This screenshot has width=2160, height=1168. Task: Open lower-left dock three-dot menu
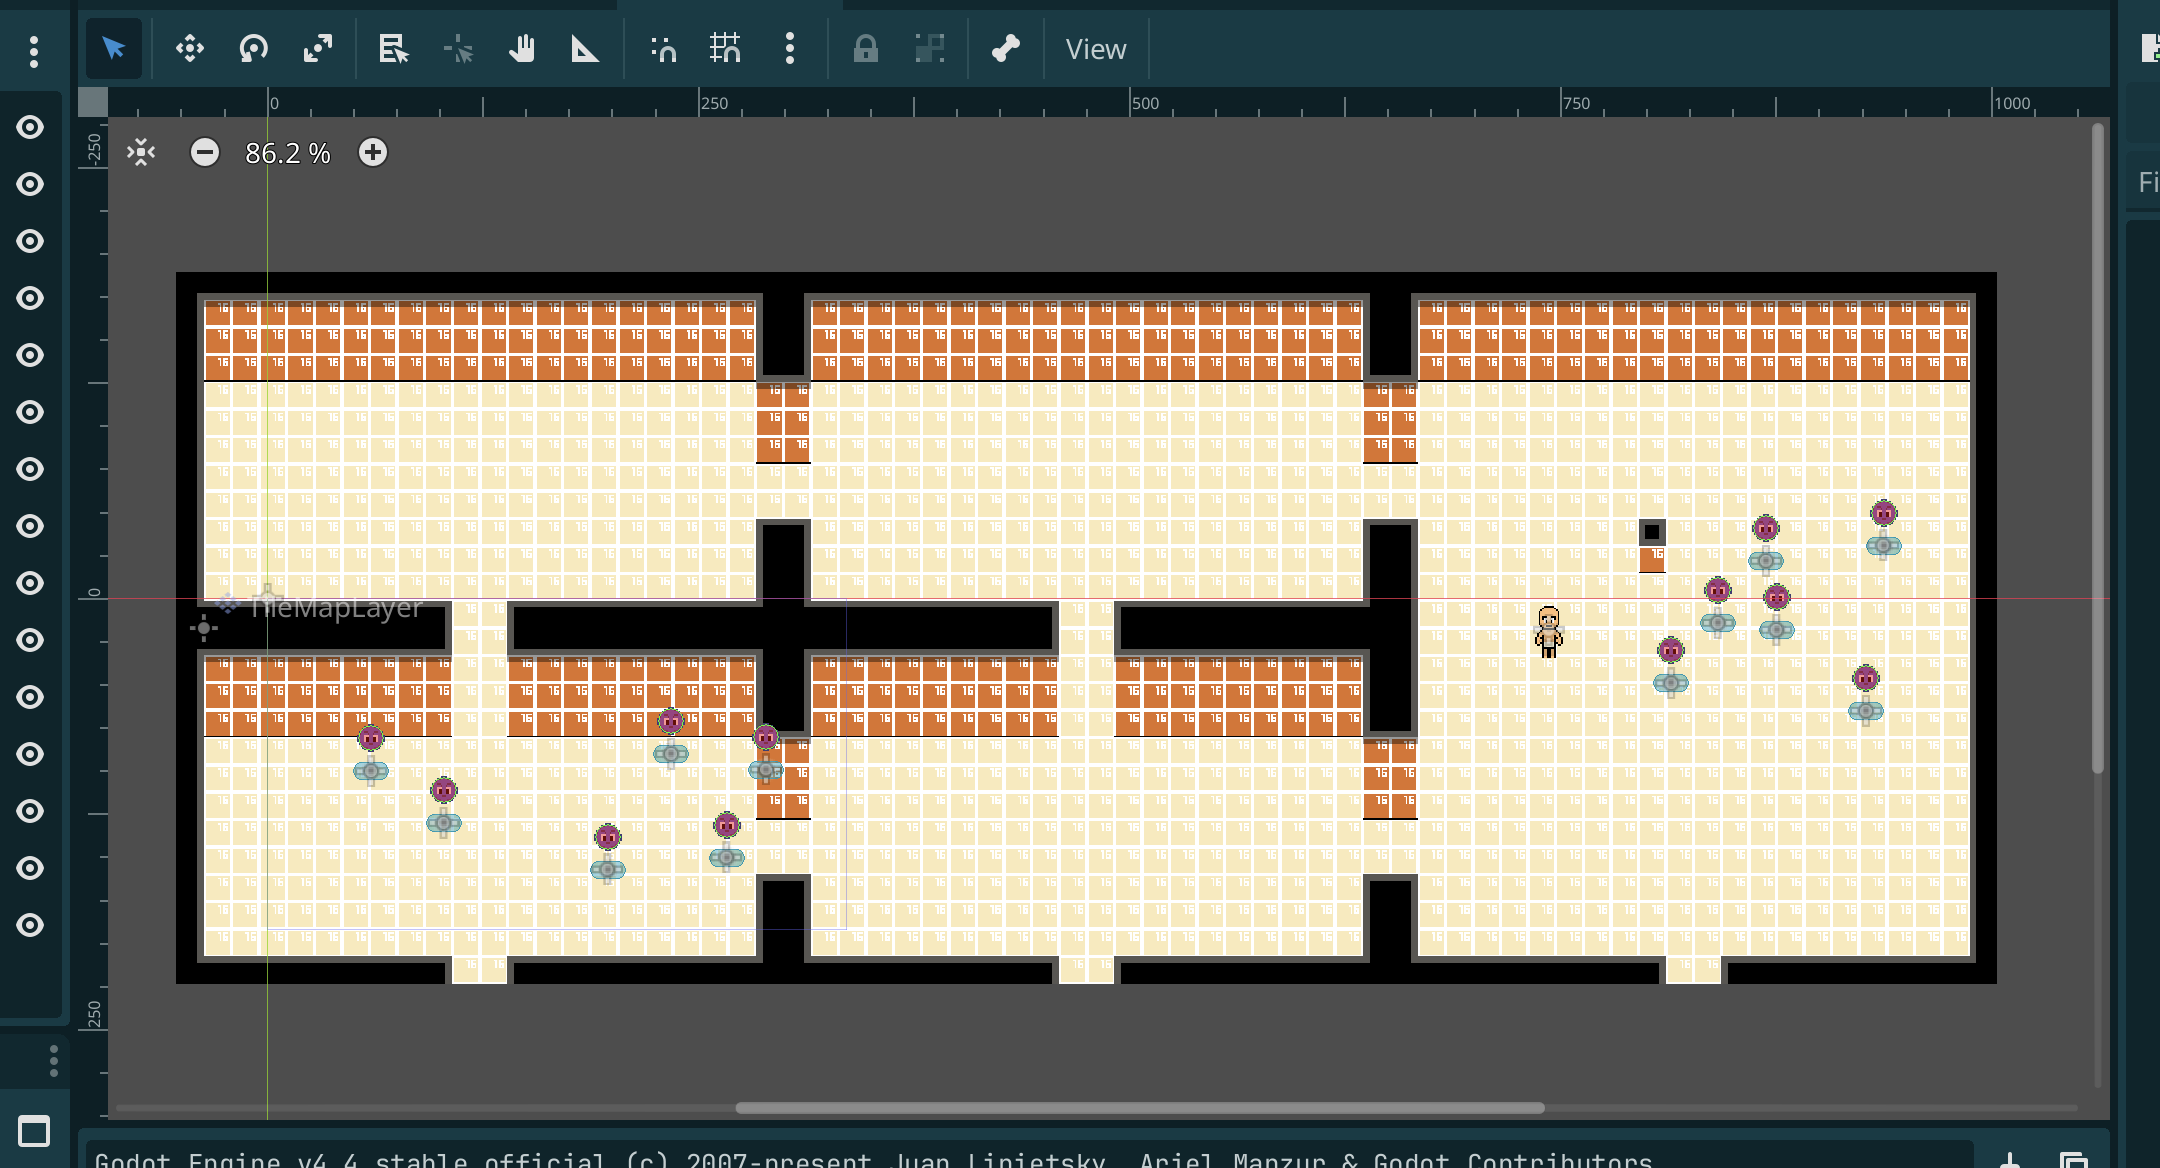54,1061
